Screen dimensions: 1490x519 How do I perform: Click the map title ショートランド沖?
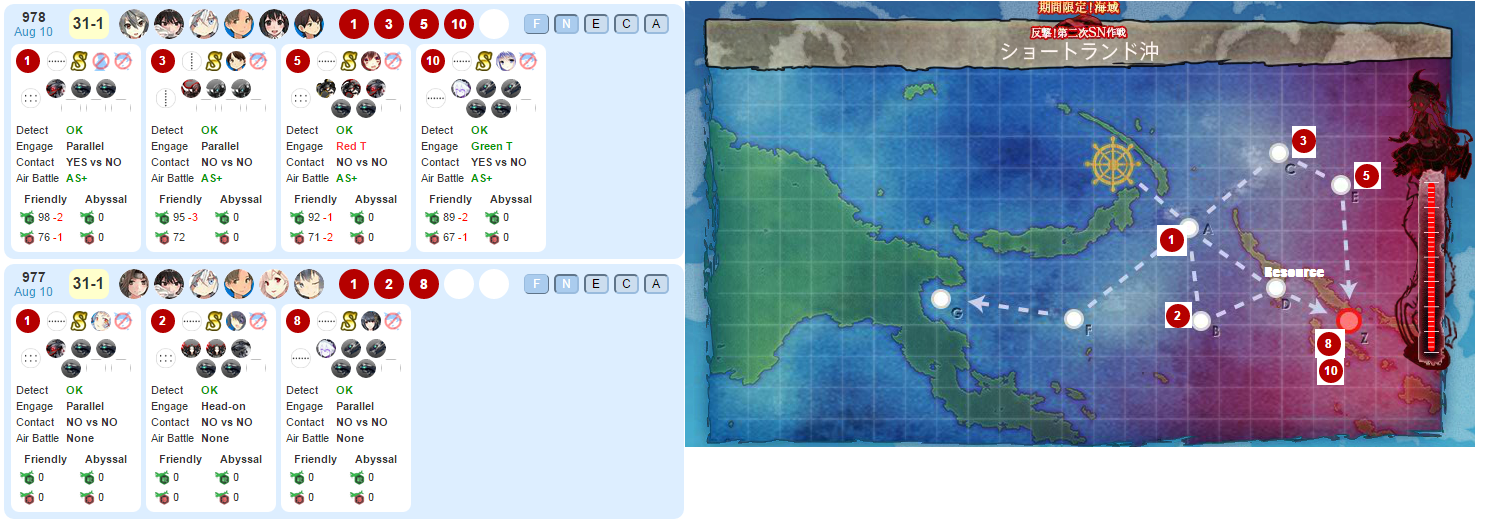(x=1079, y=51)
